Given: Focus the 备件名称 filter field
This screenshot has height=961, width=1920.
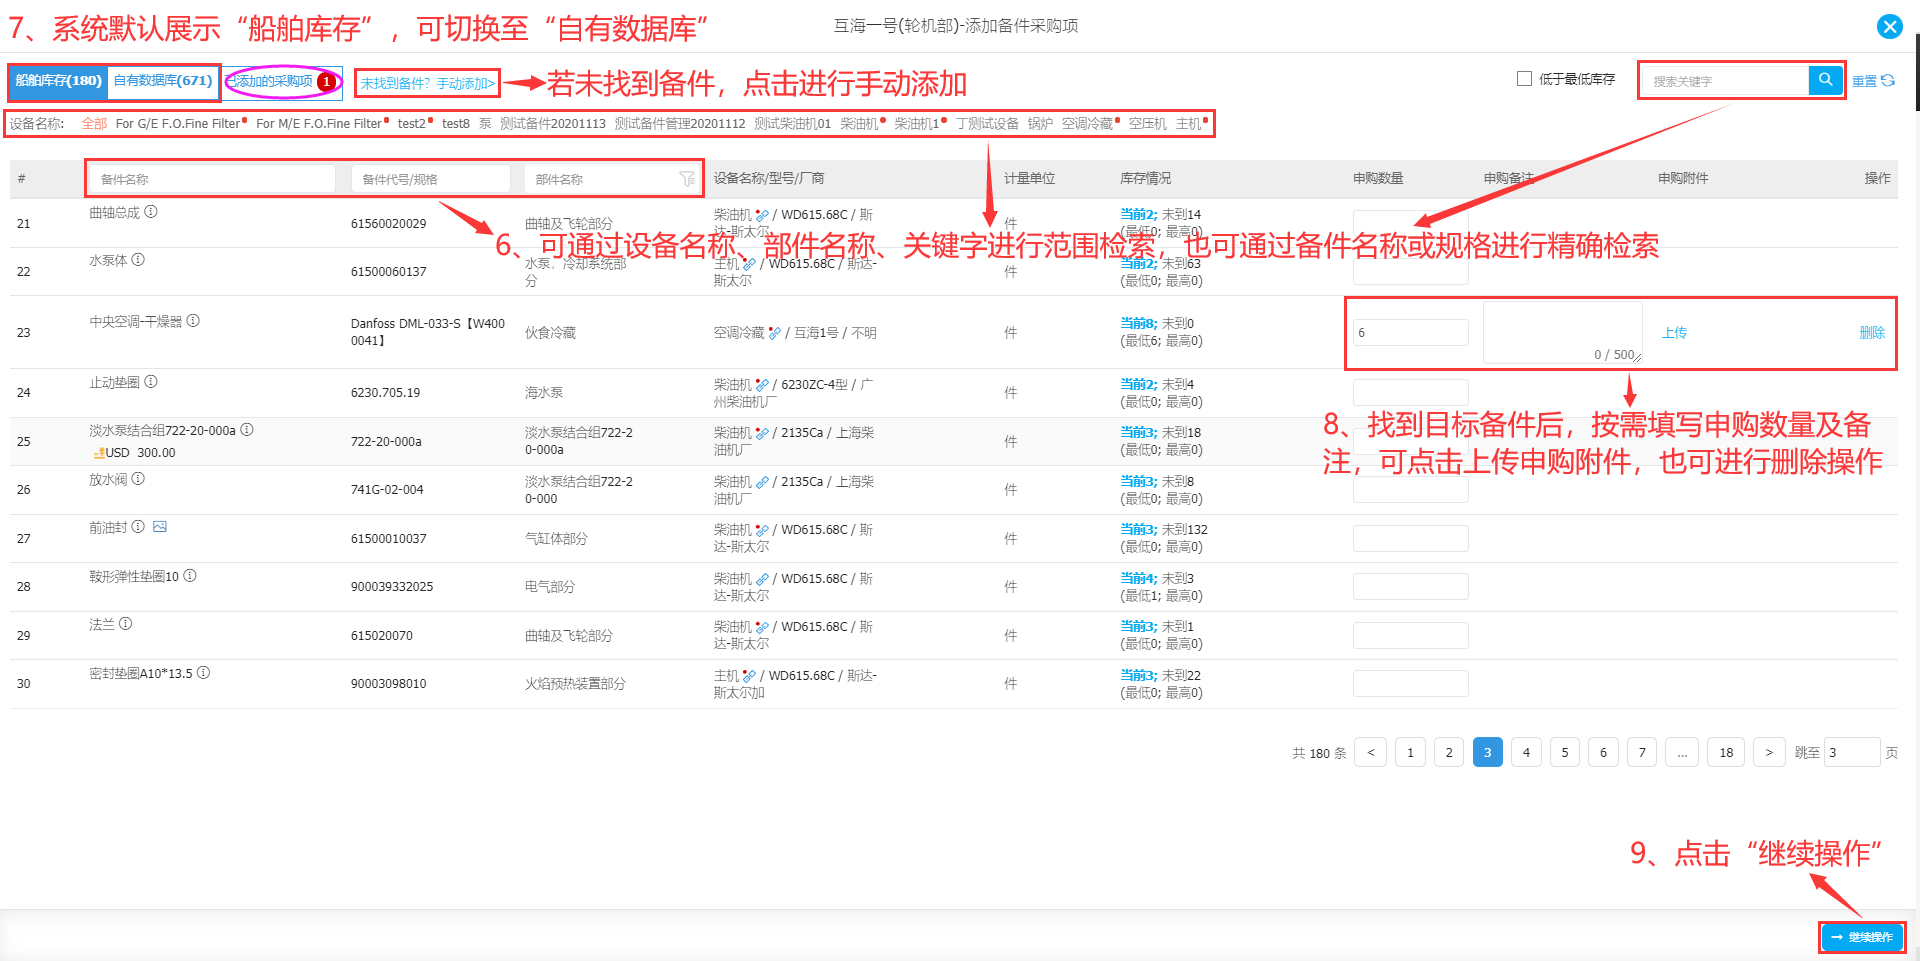Looking at the screenshot, I should tap(212, 179).
